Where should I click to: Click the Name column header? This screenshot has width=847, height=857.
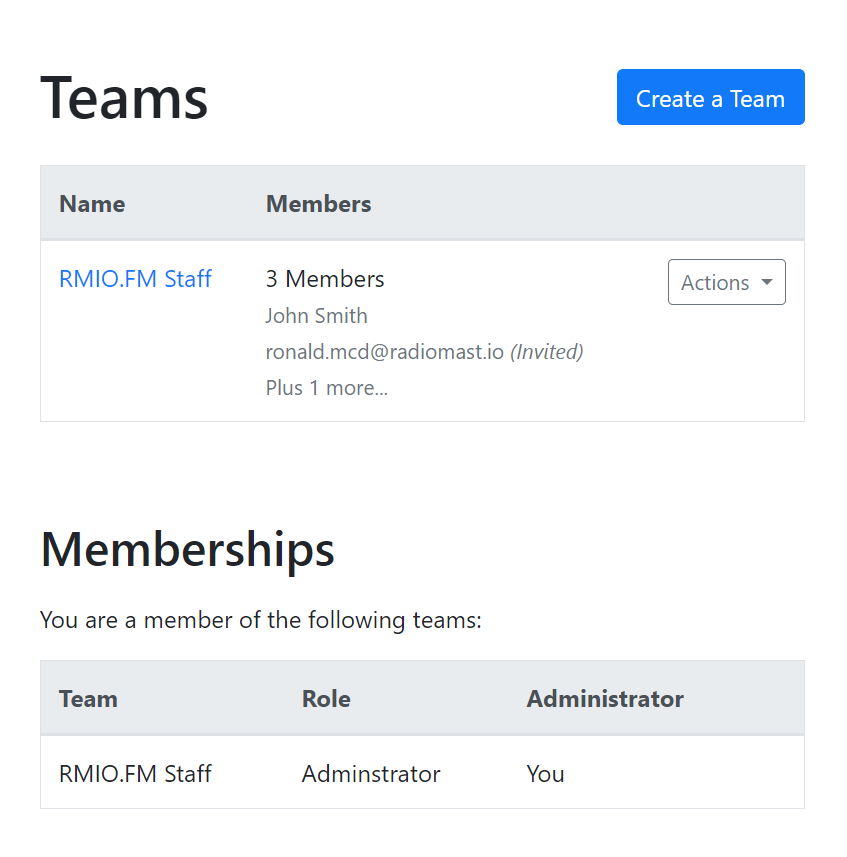pos(92,204)
